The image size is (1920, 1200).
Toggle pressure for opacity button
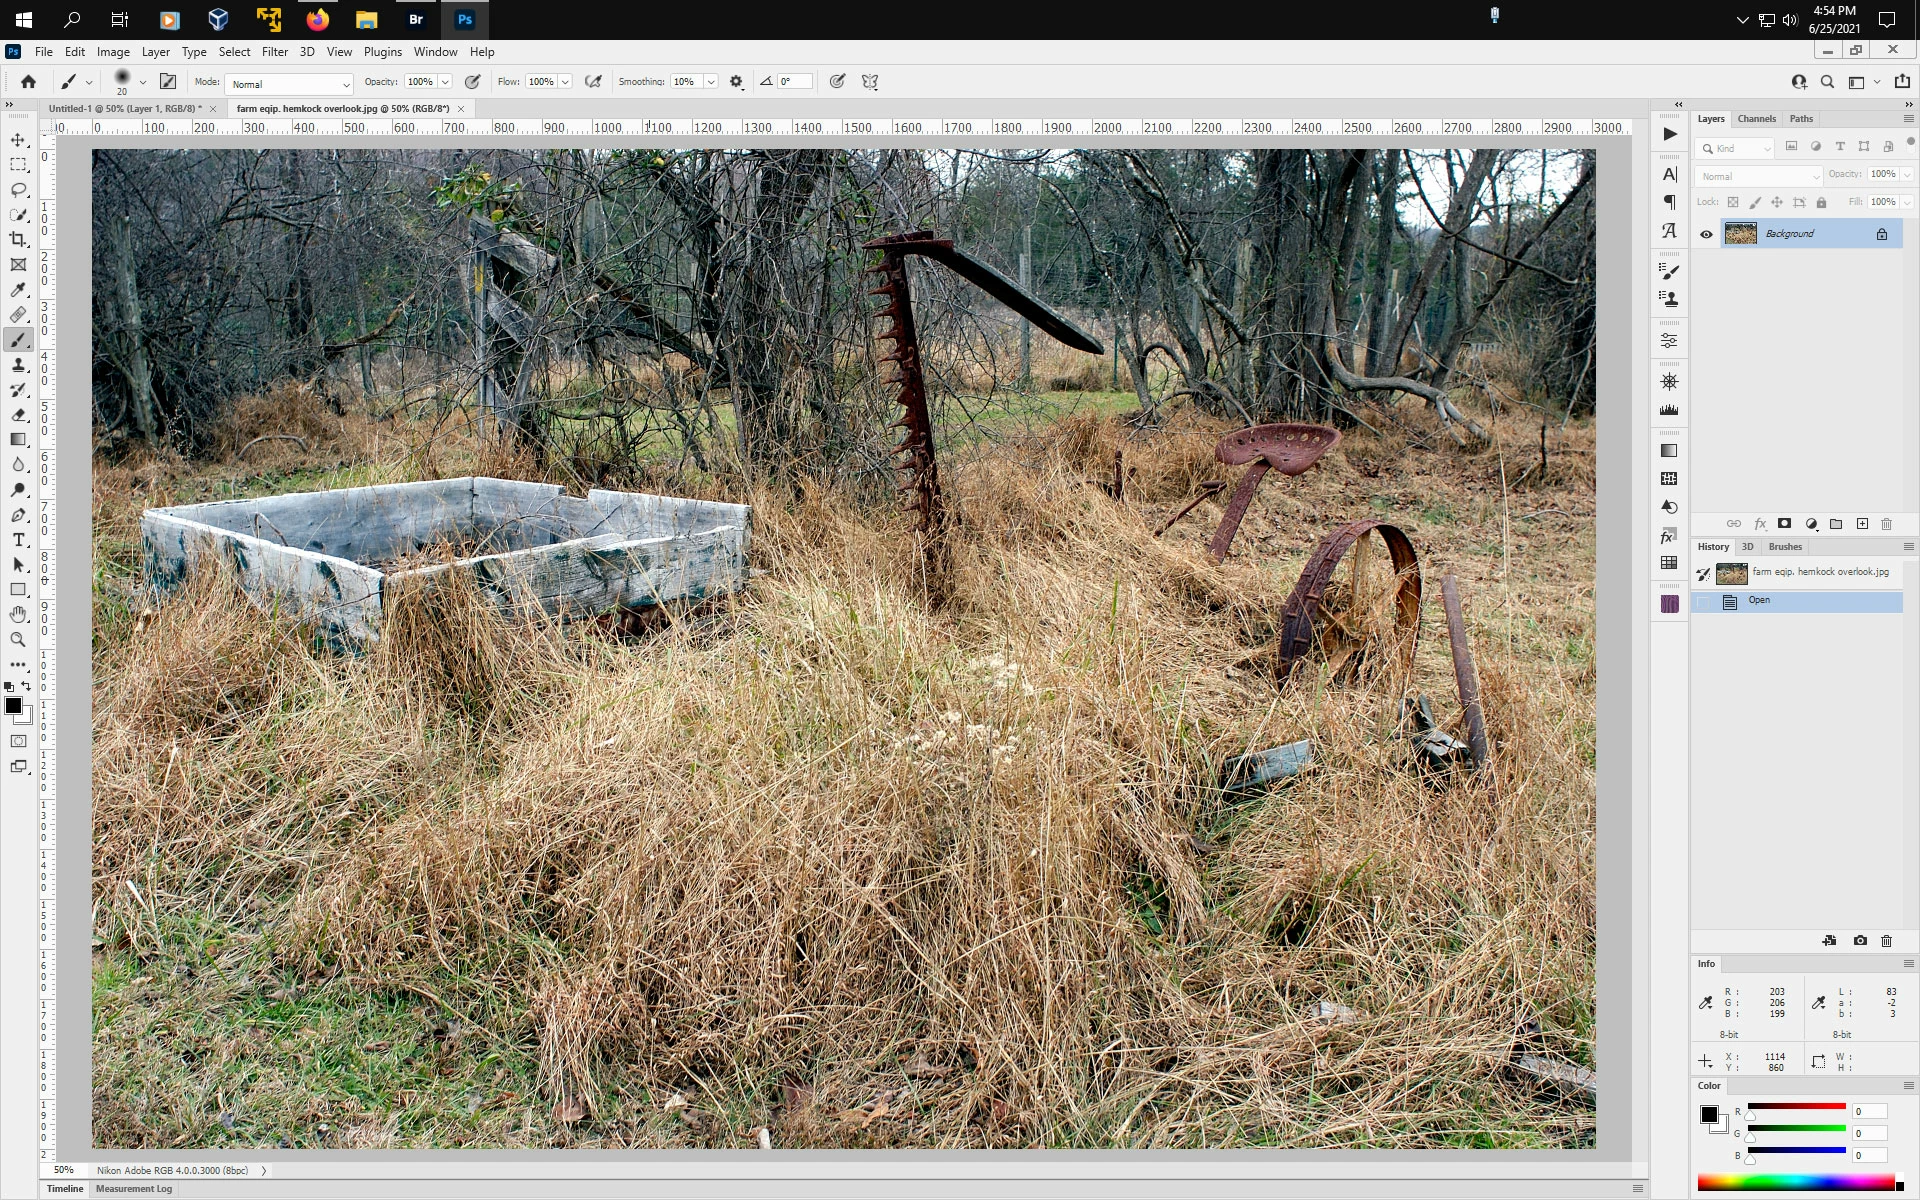coord(473,82)
